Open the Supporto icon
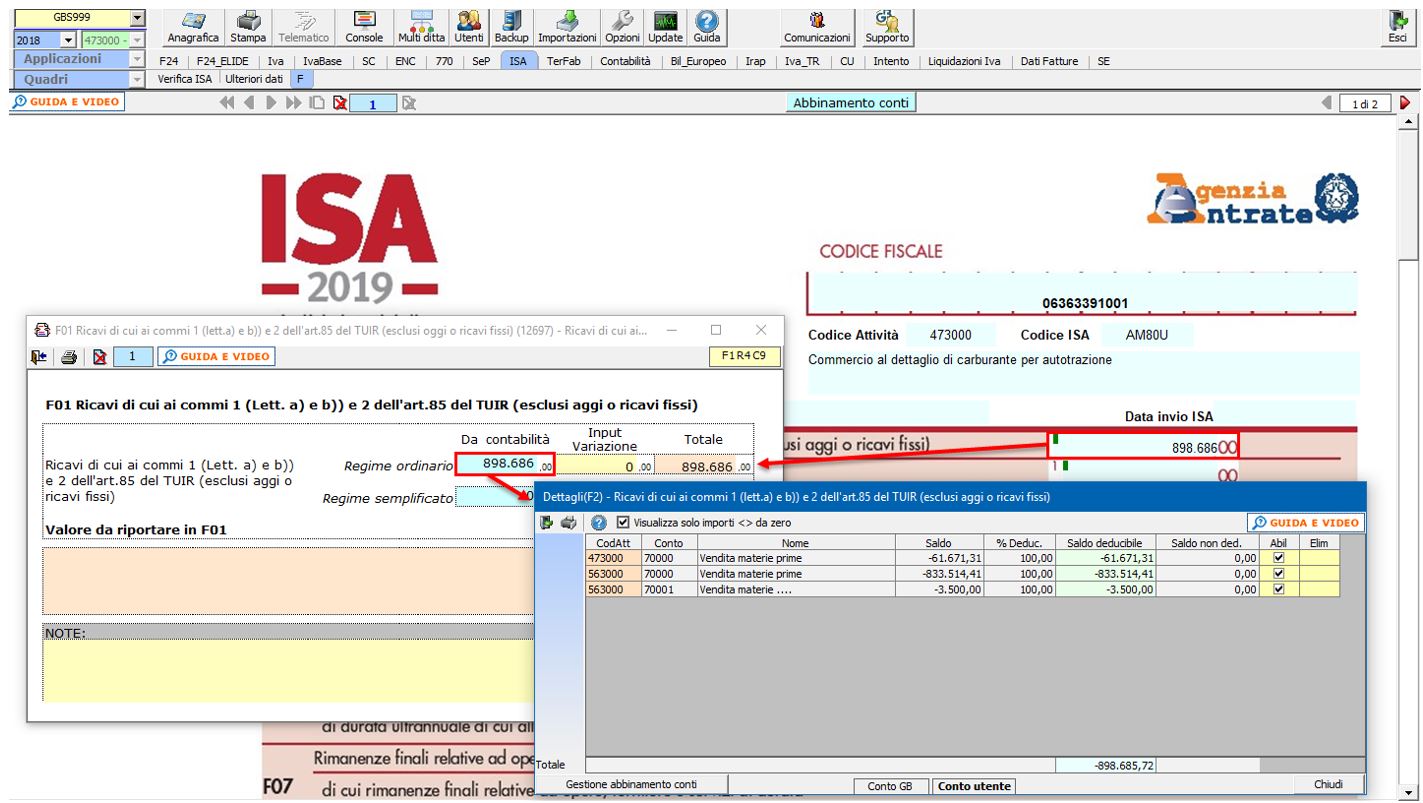The width and height of the screenshot is (1423, 803). click(x=887, y=25)
